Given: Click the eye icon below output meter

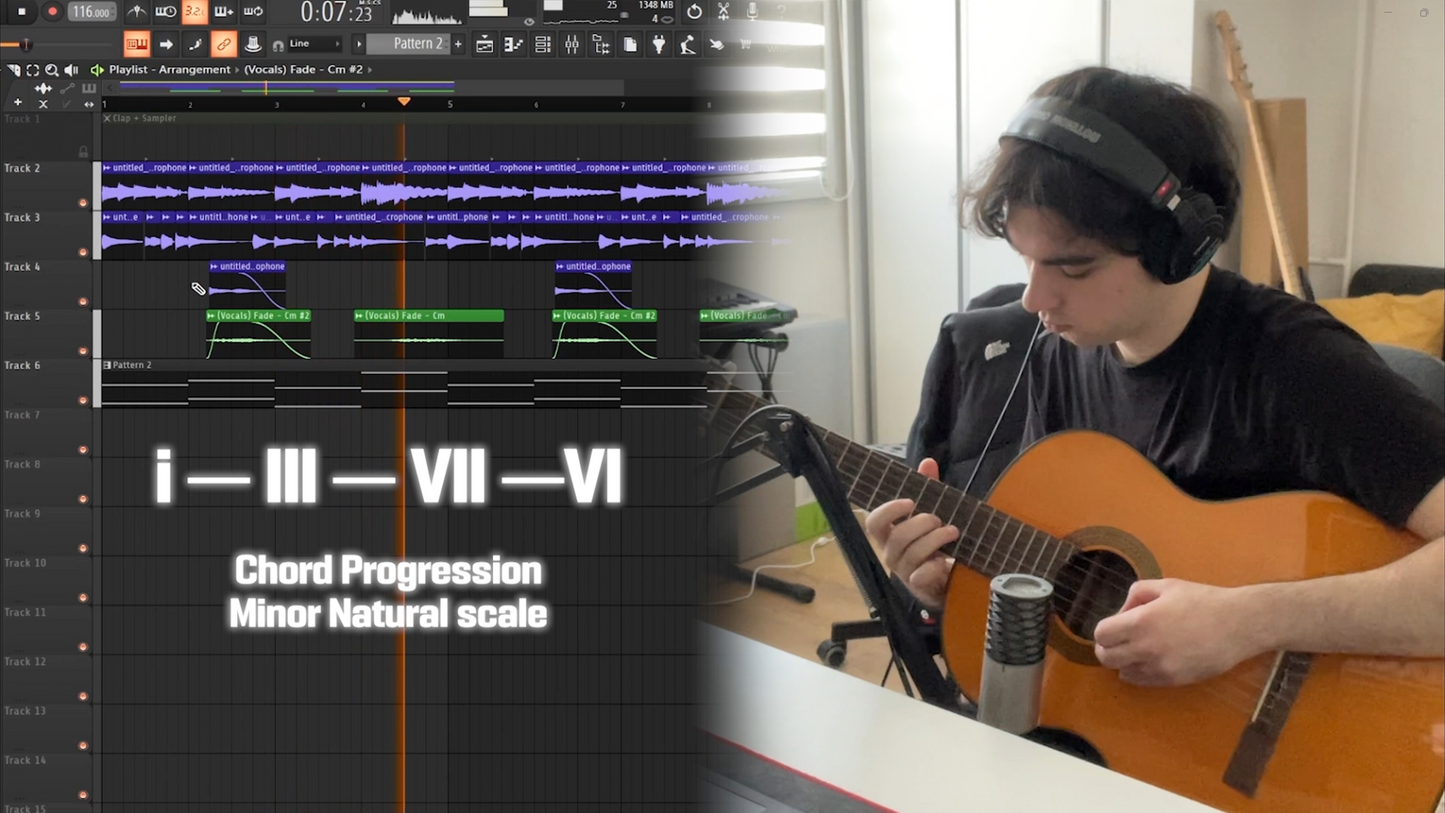Looking at the screenshot, I should click(529, 21).
